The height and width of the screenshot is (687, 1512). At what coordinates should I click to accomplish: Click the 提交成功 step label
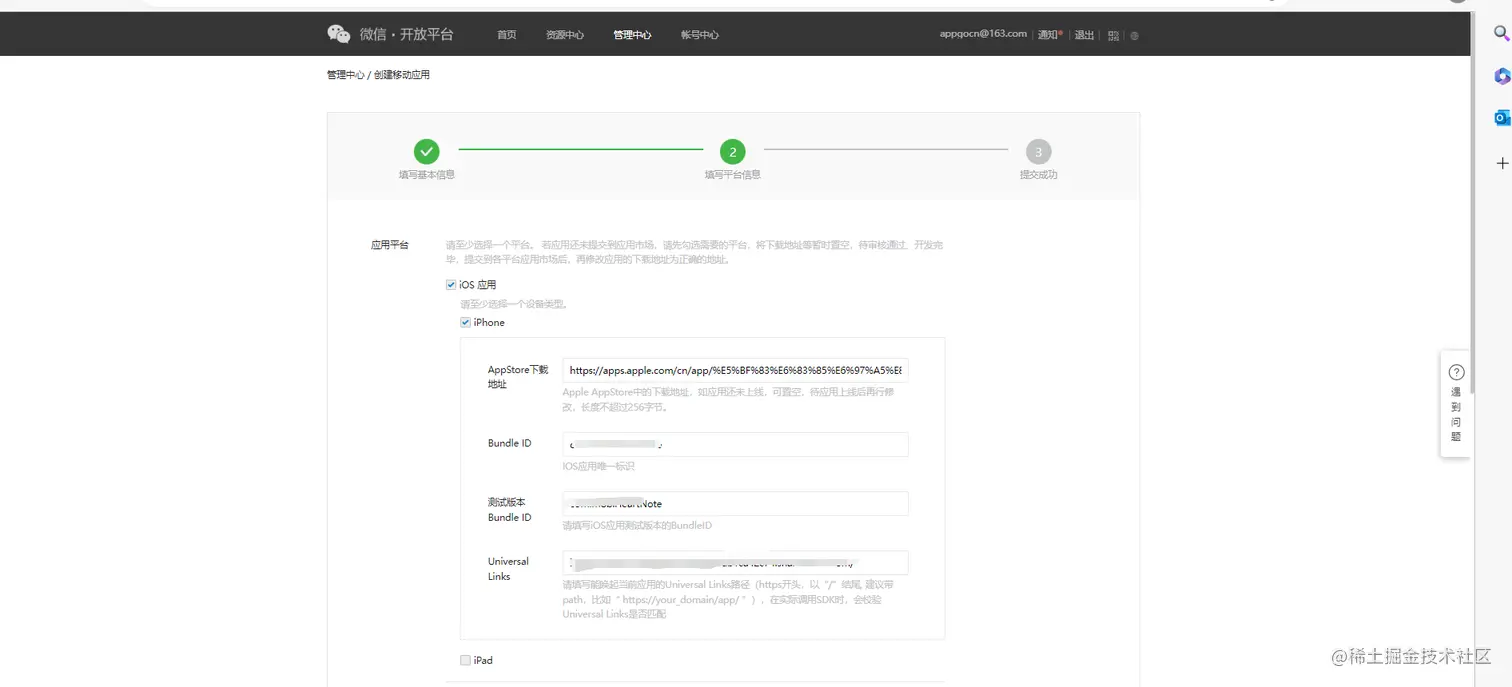click(x=1038, y=175)
